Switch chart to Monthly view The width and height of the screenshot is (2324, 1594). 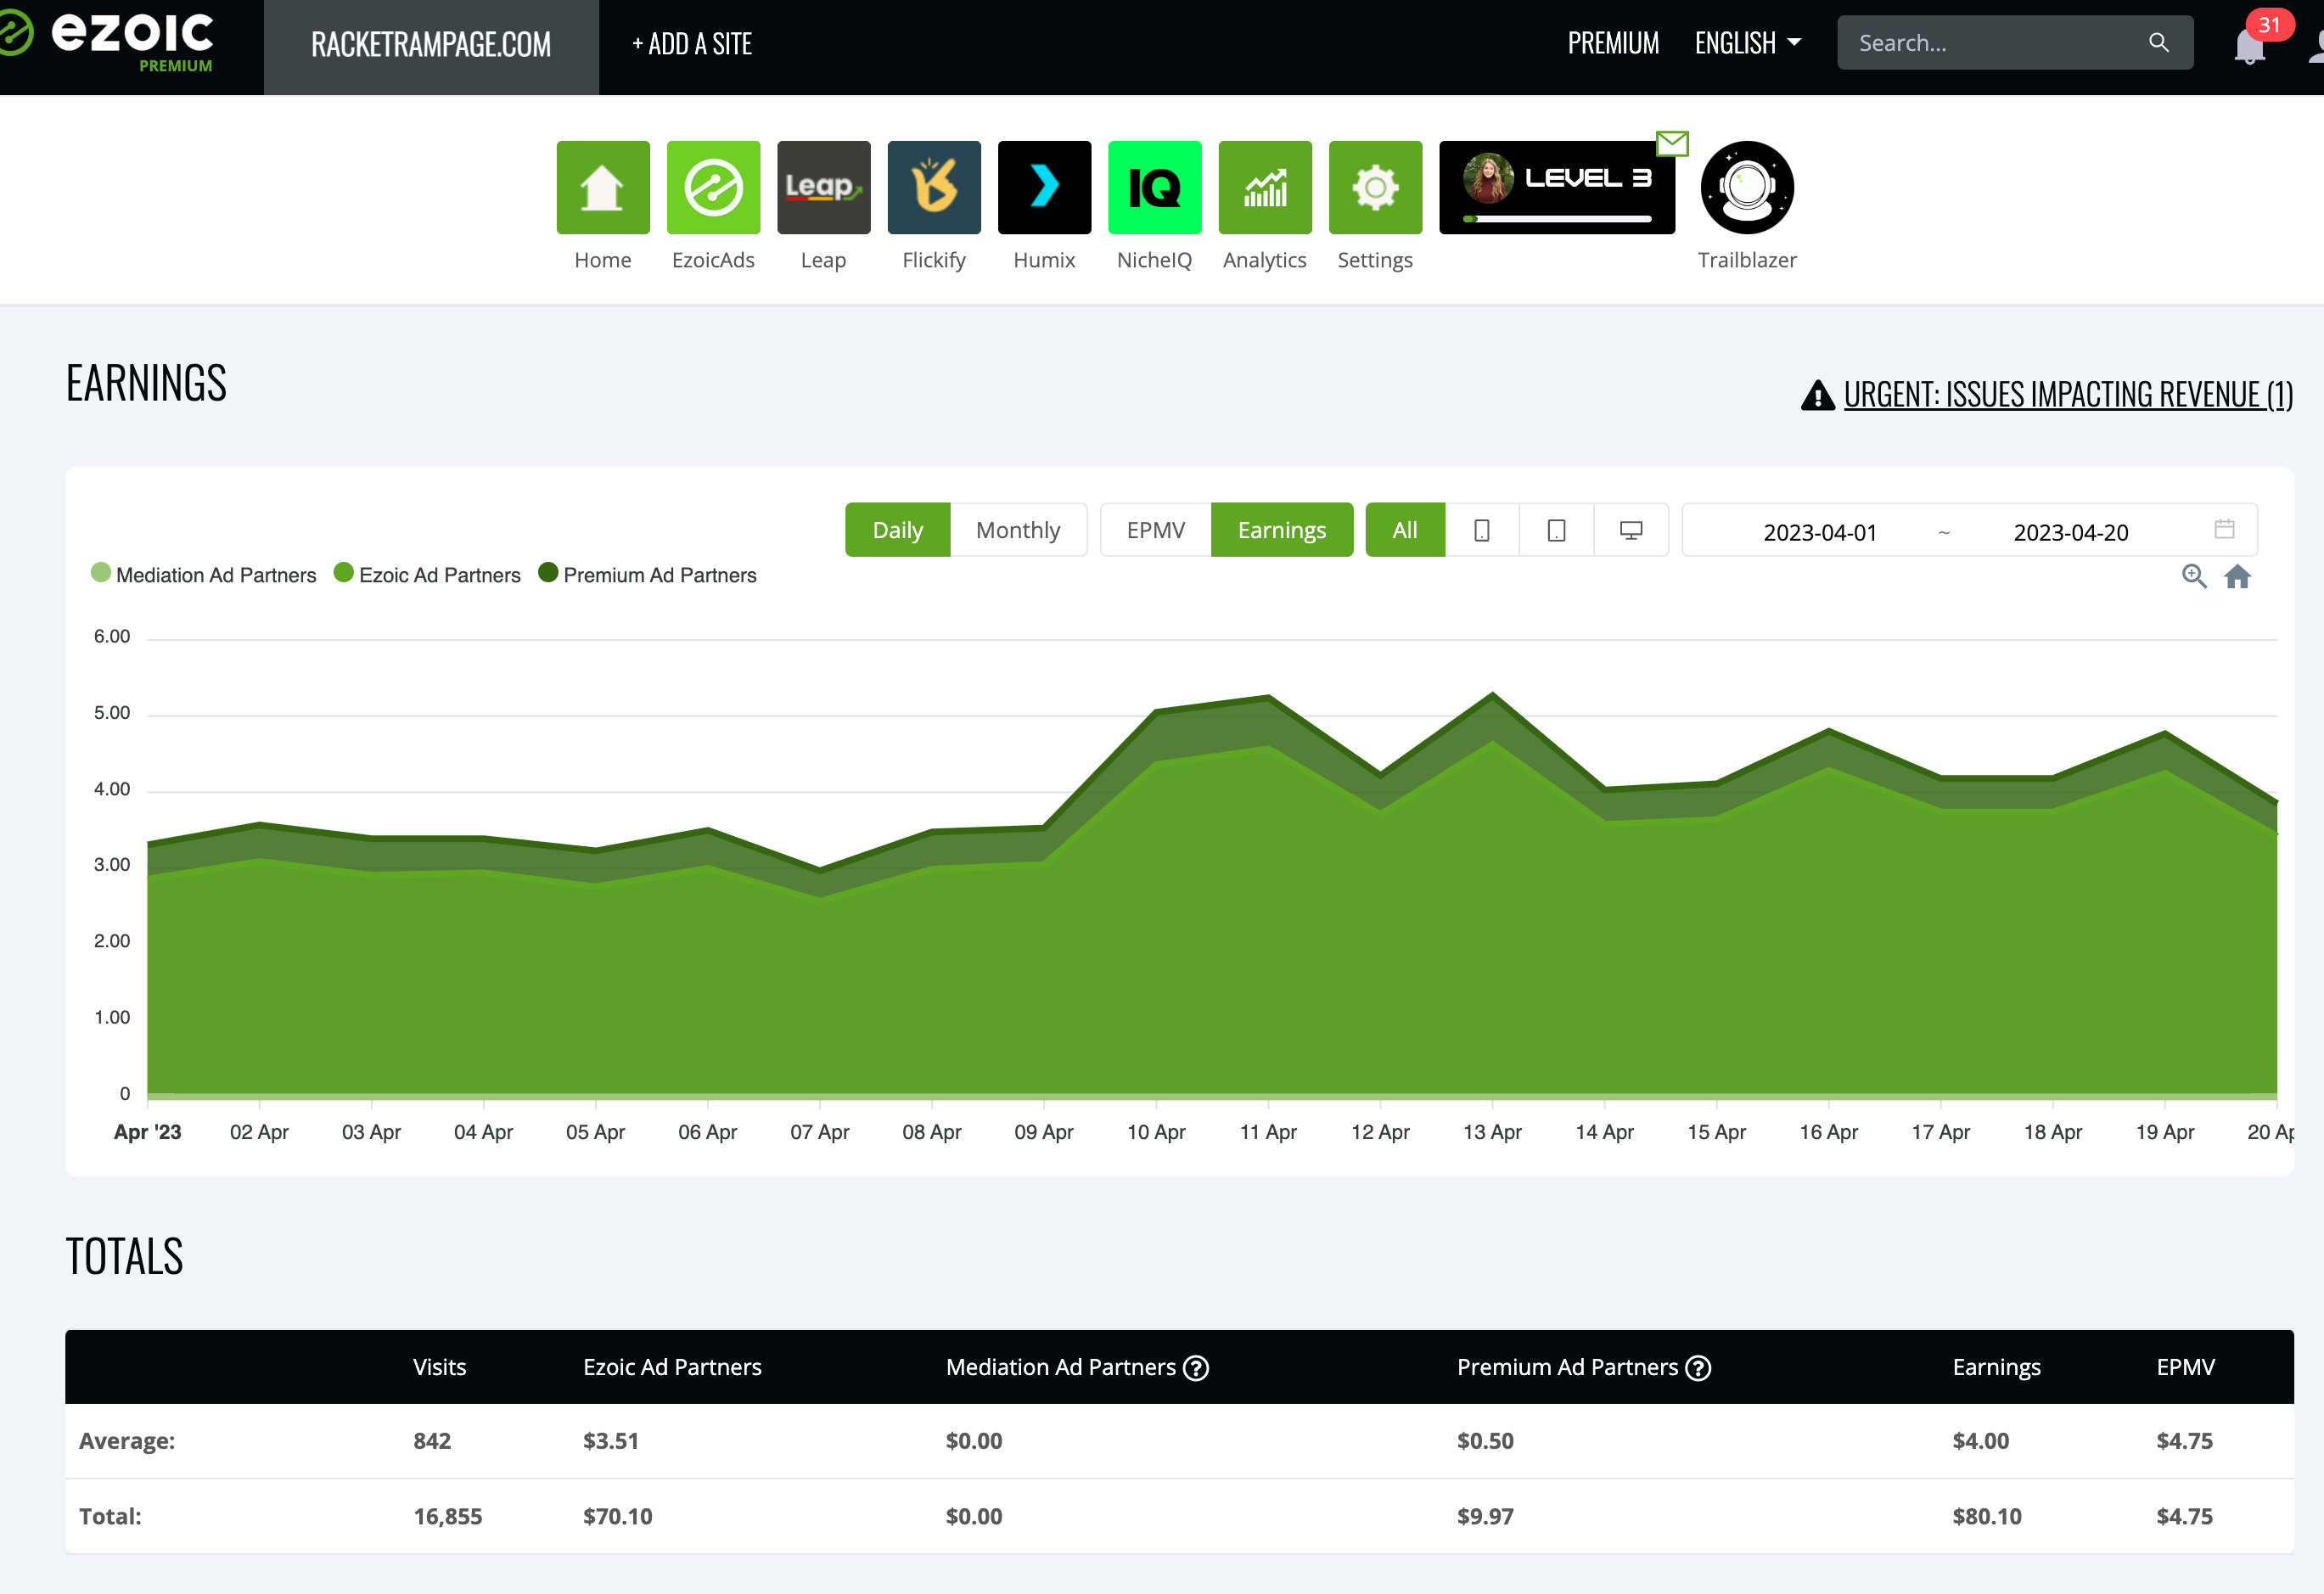tap(1018, 530)
